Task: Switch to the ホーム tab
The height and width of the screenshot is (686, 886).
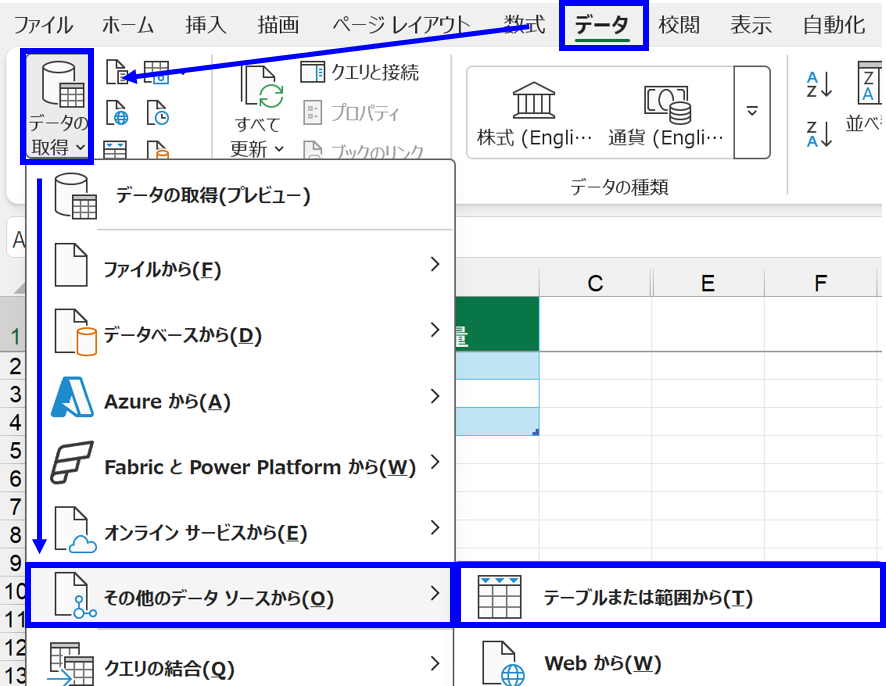Action: pos(128,25)
